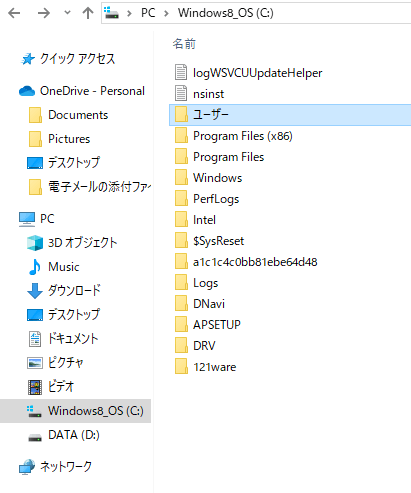Select the Logs folder
The width and height of the screenshot is (411, 493).
point(205,283)
